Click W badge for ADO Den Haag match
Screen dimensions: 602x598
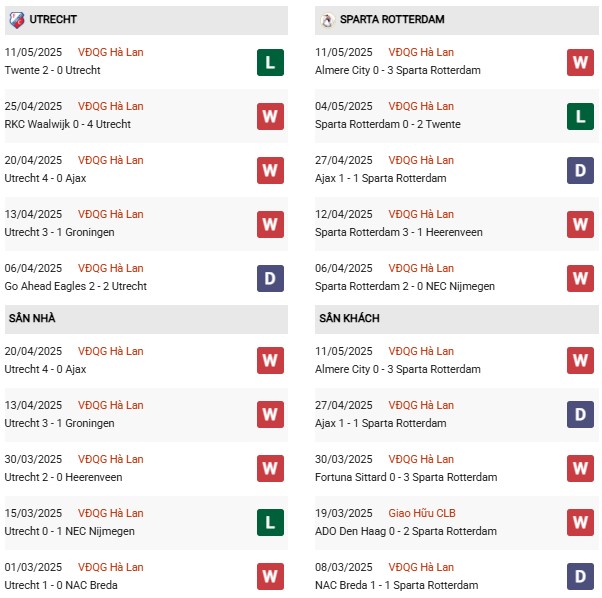(x=581, y=523)
